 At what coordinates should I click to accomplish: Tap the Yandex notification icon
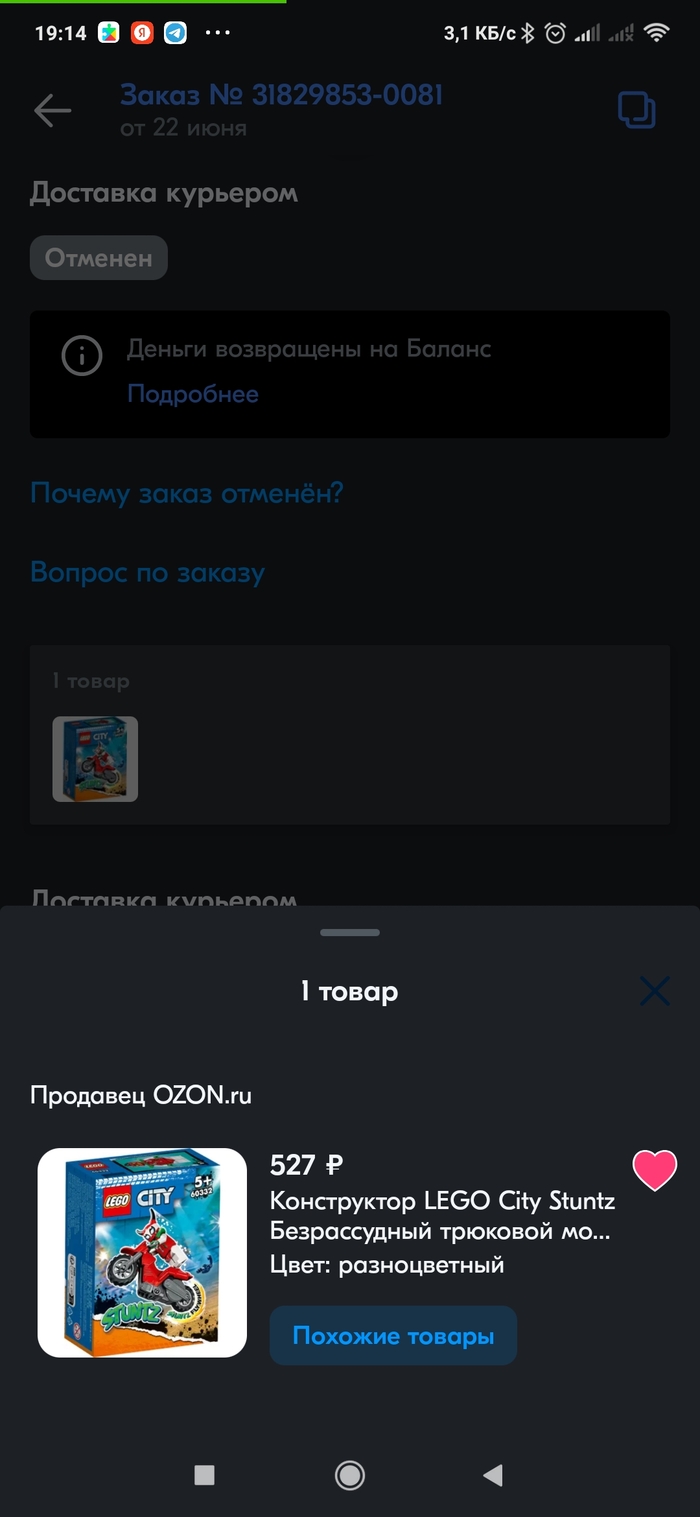[x=143, y=33]
